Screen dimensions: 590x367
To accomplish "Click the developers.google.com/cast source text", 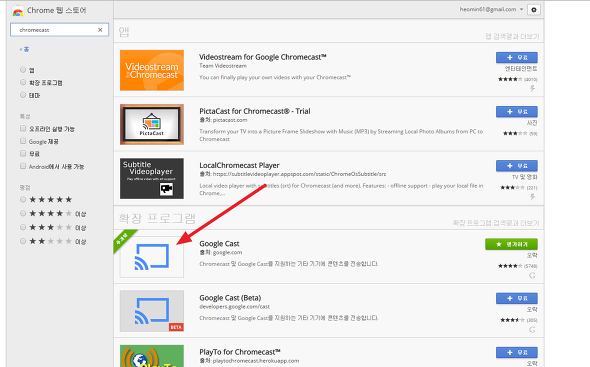I will pyautogui.click(x=234, y=307).
